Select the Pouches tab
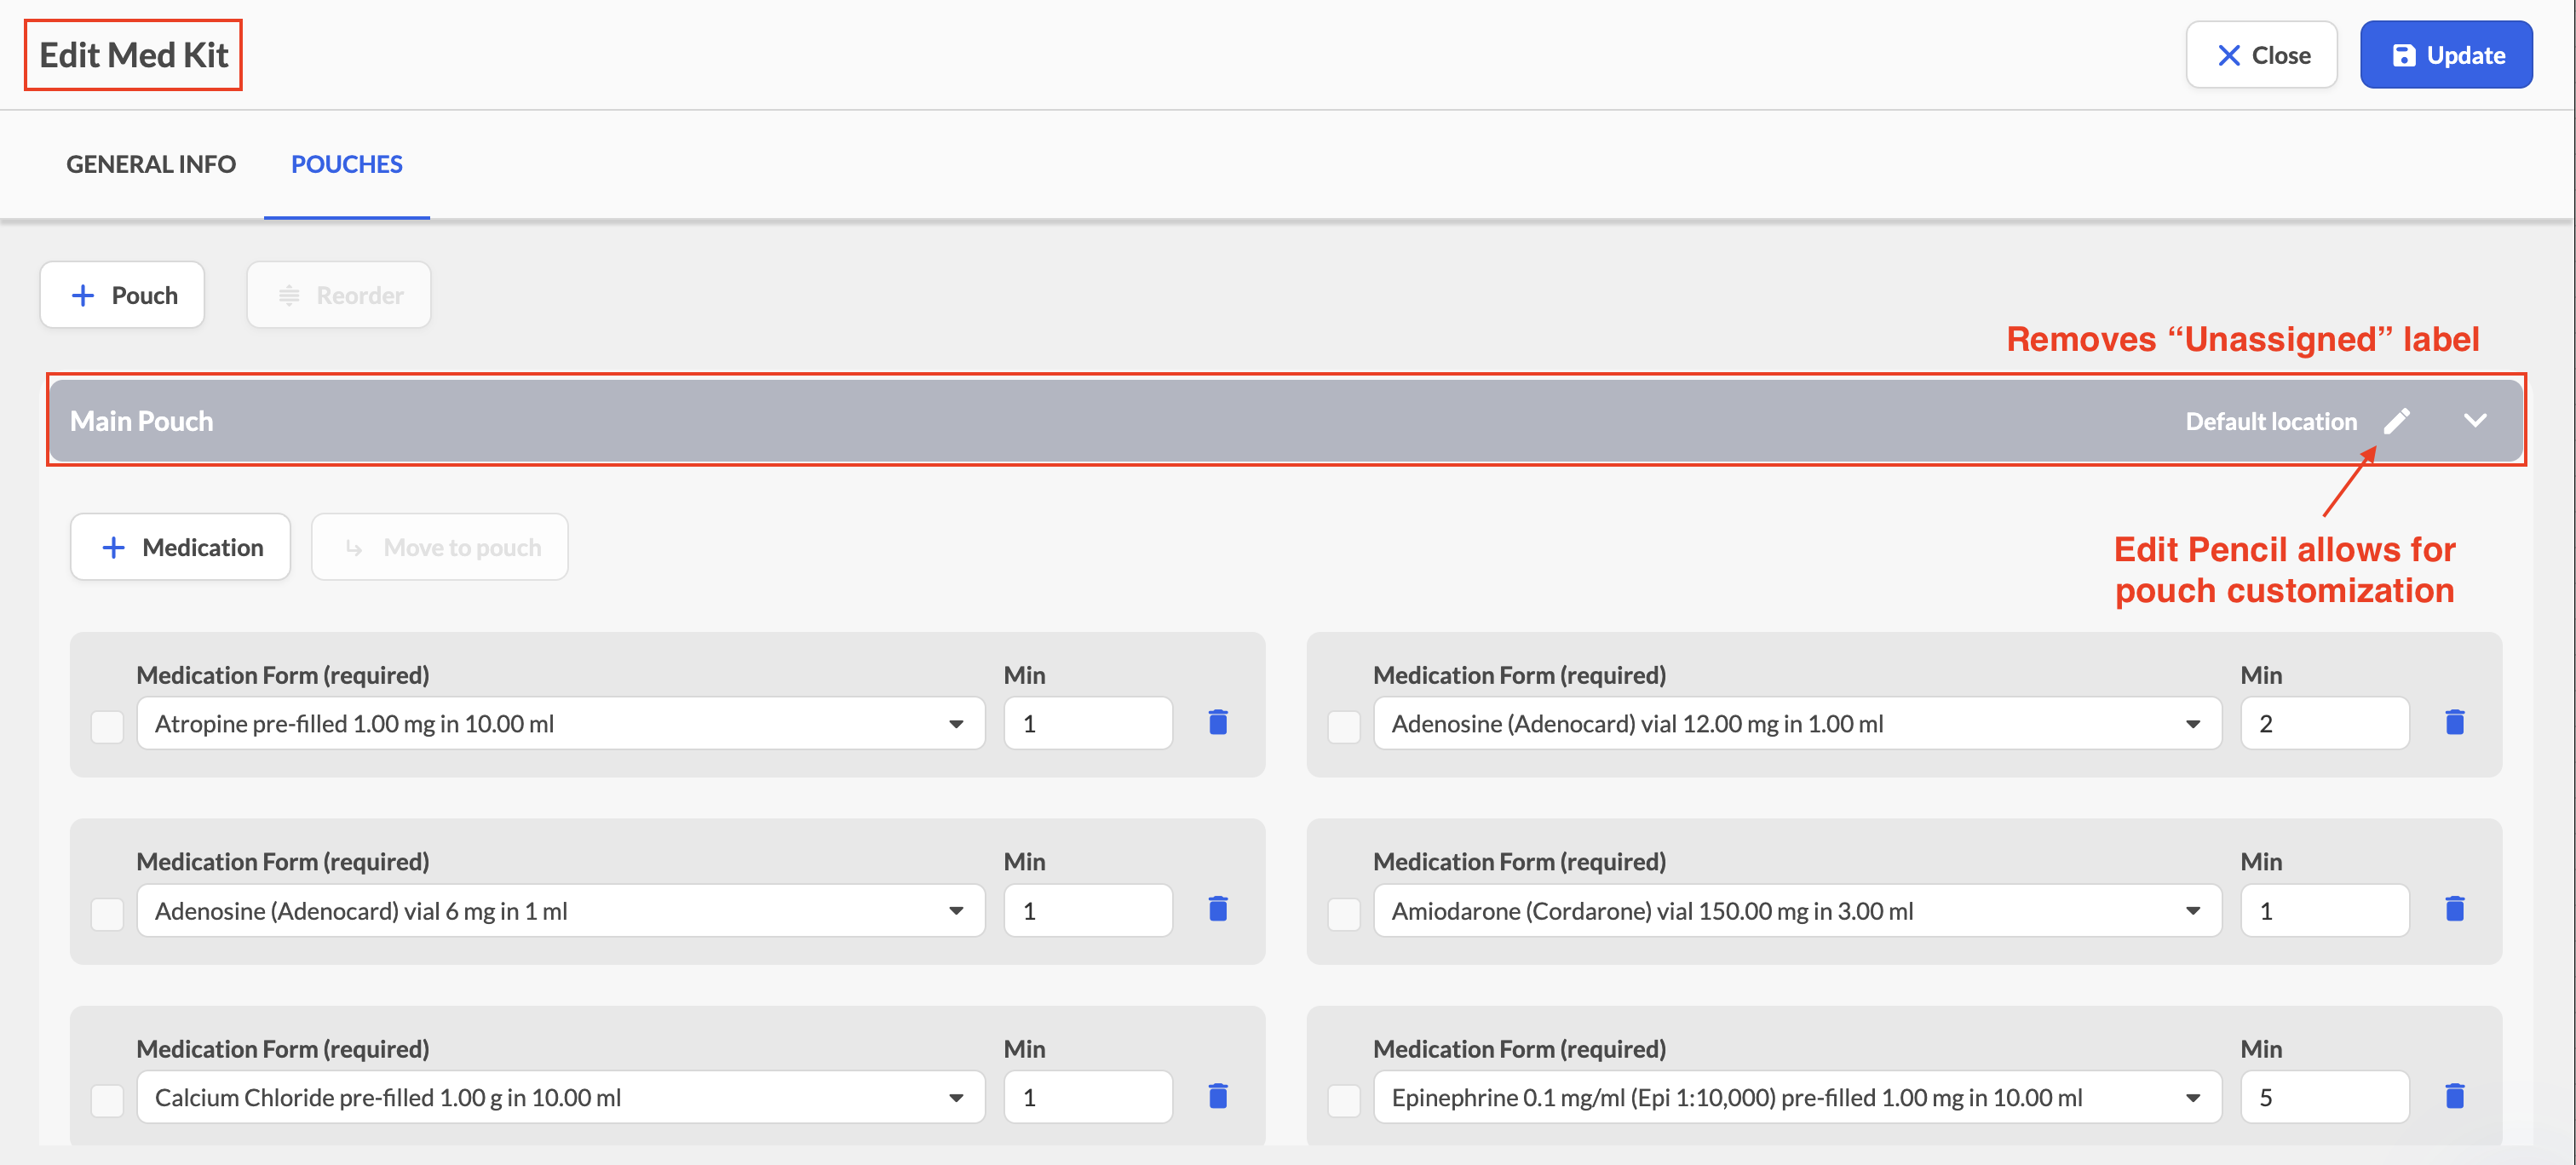The width and height of the screenshot is (2576, 1165). click(x=346, y=164)
